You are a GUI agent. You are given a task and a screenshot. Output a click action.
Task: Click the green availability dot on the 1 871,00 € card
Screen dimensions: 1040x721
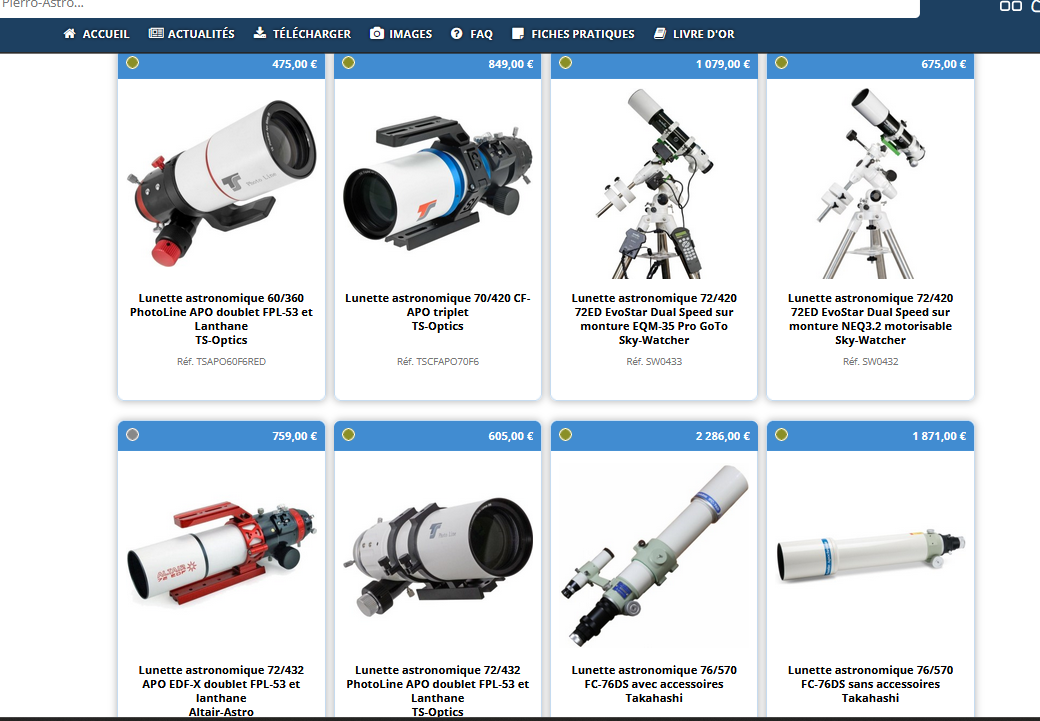tap(782, 435)
